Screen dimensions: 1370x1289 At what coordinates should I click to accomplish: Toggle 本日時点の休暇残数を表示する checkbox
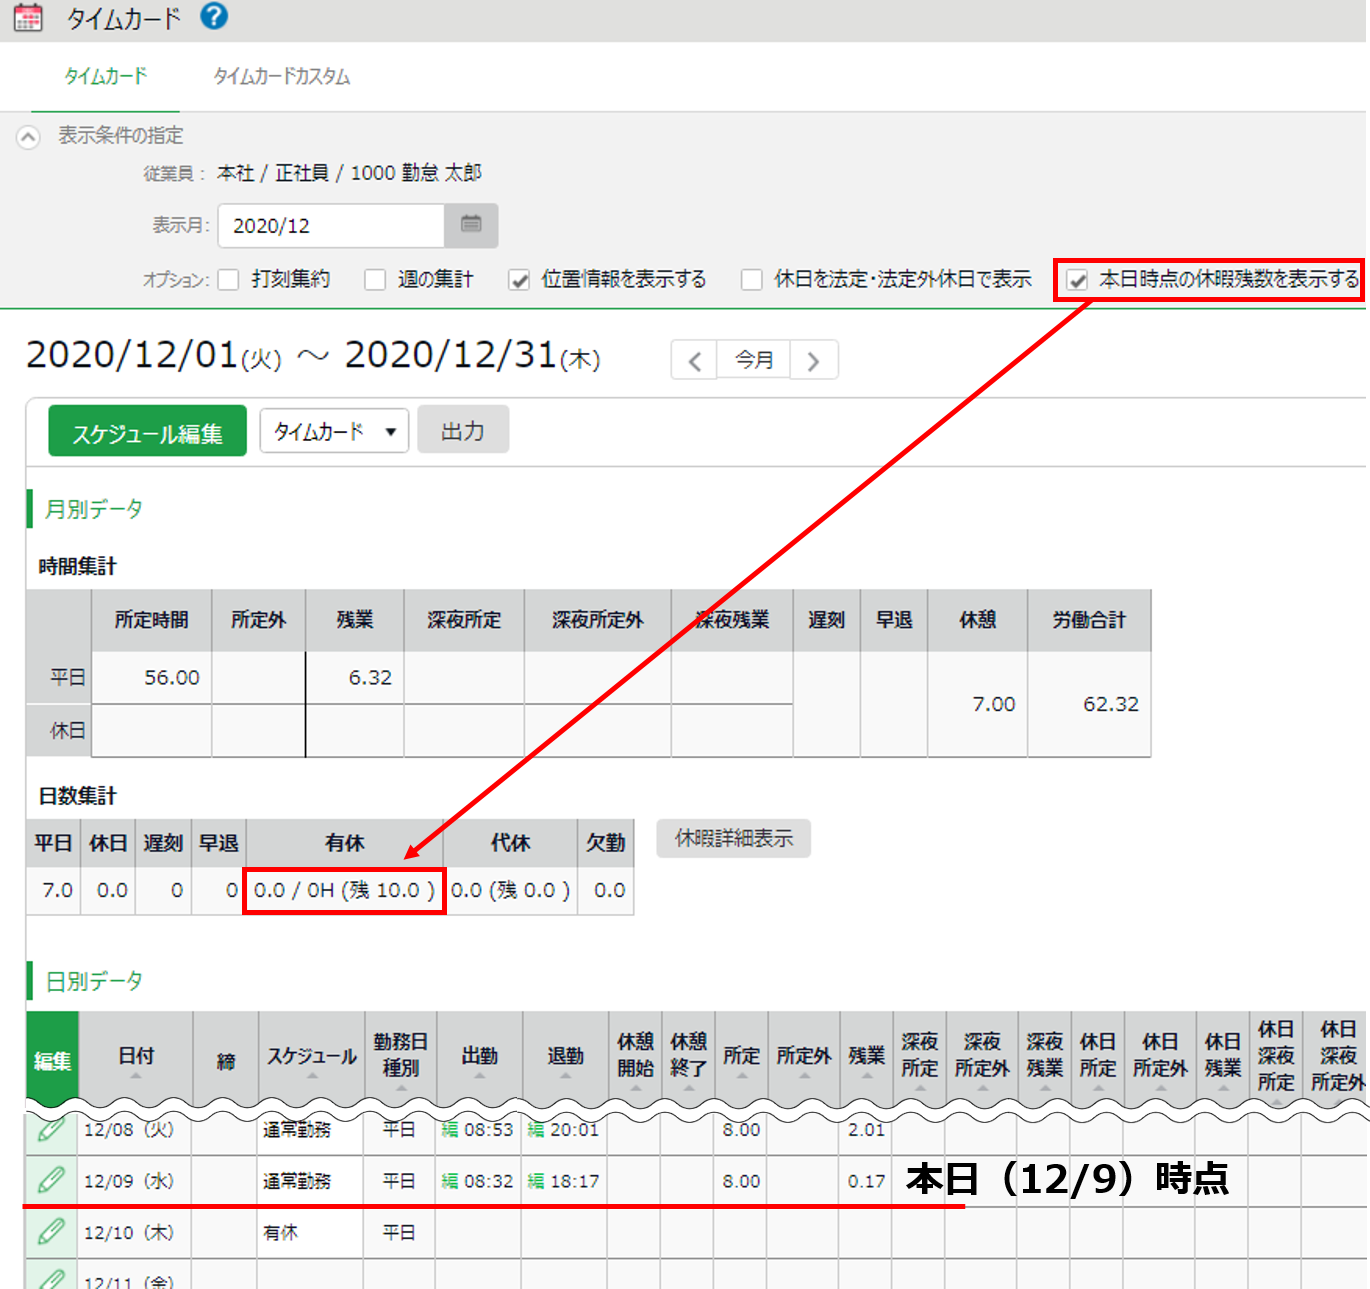coord(1077,280)
